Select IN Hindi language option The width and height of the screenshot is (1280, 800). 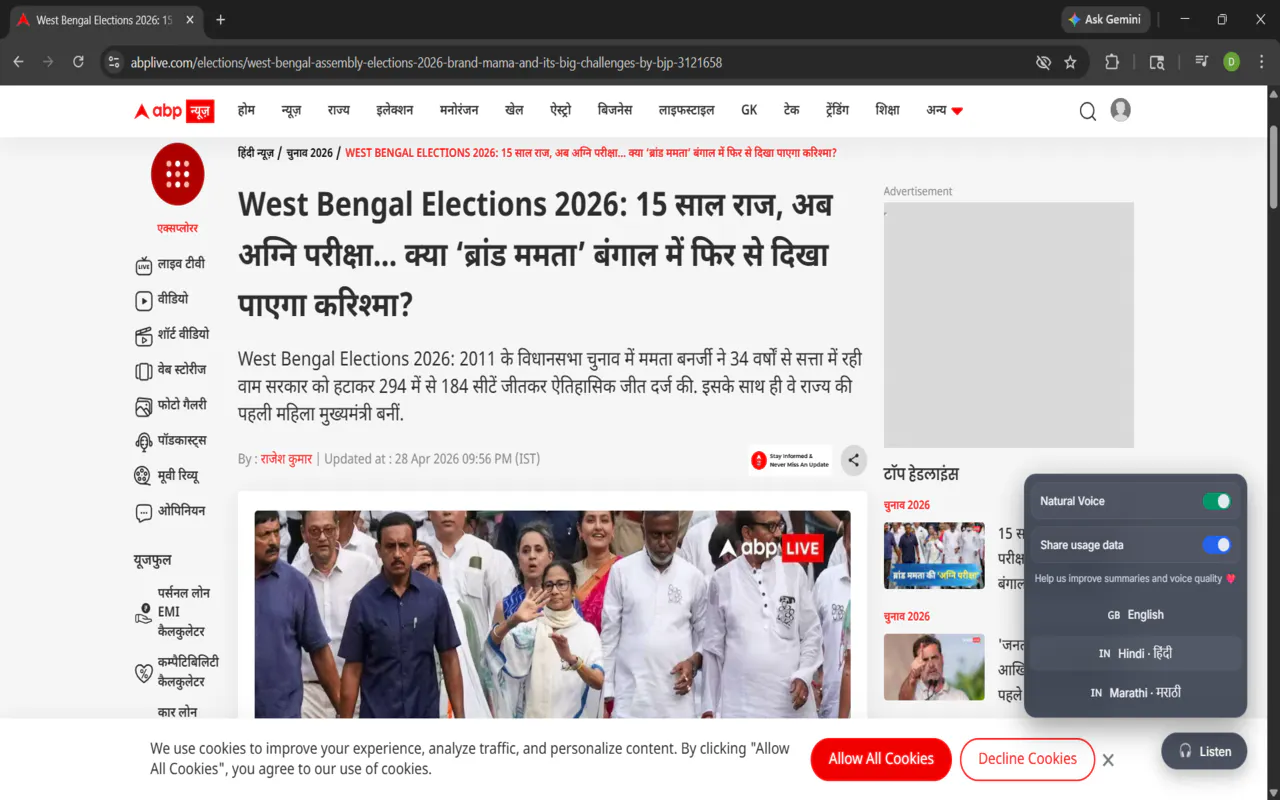(1136, 654)
